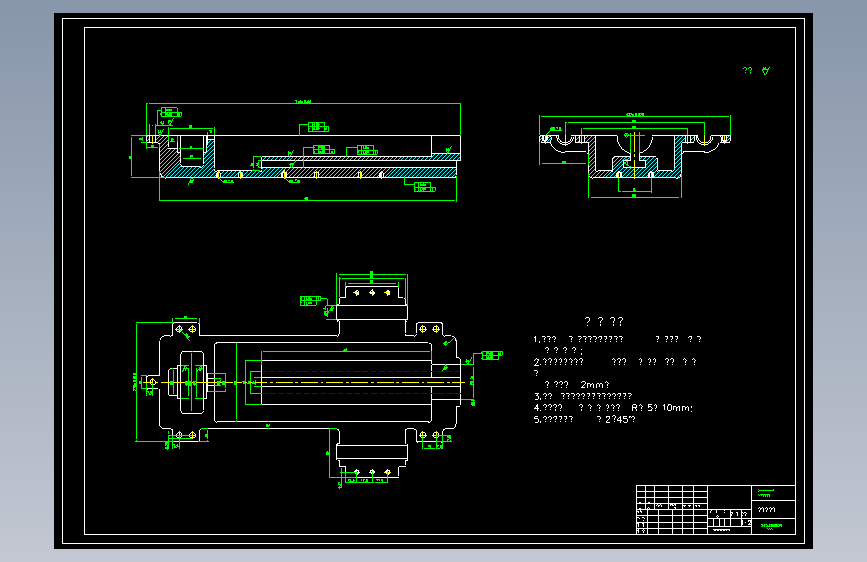The height and width of the screenshot is (562, 867).
Task: Click the upper blue dashed line in plan view
Action: coord(361,372)
